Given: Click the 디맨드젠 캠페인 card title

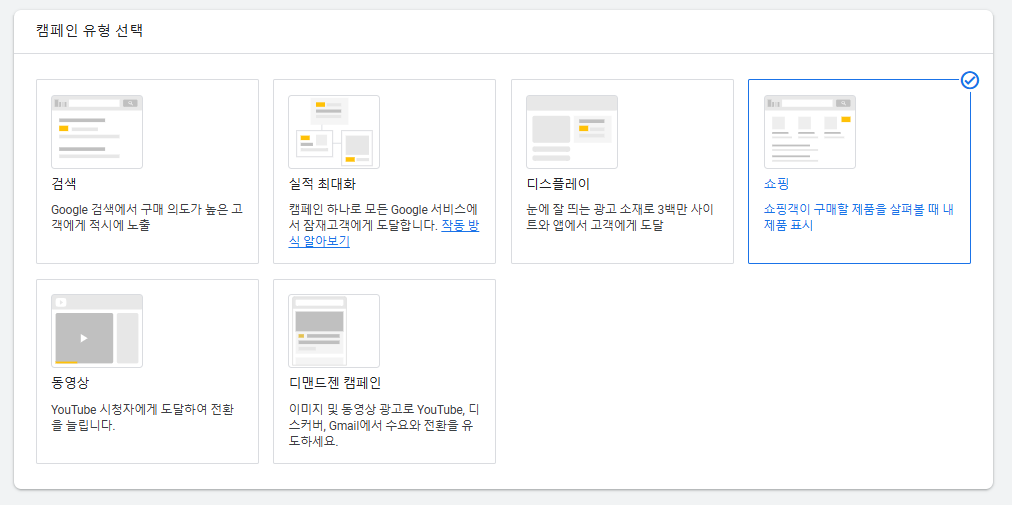Looking at the screenshot, I should point(335,383).
